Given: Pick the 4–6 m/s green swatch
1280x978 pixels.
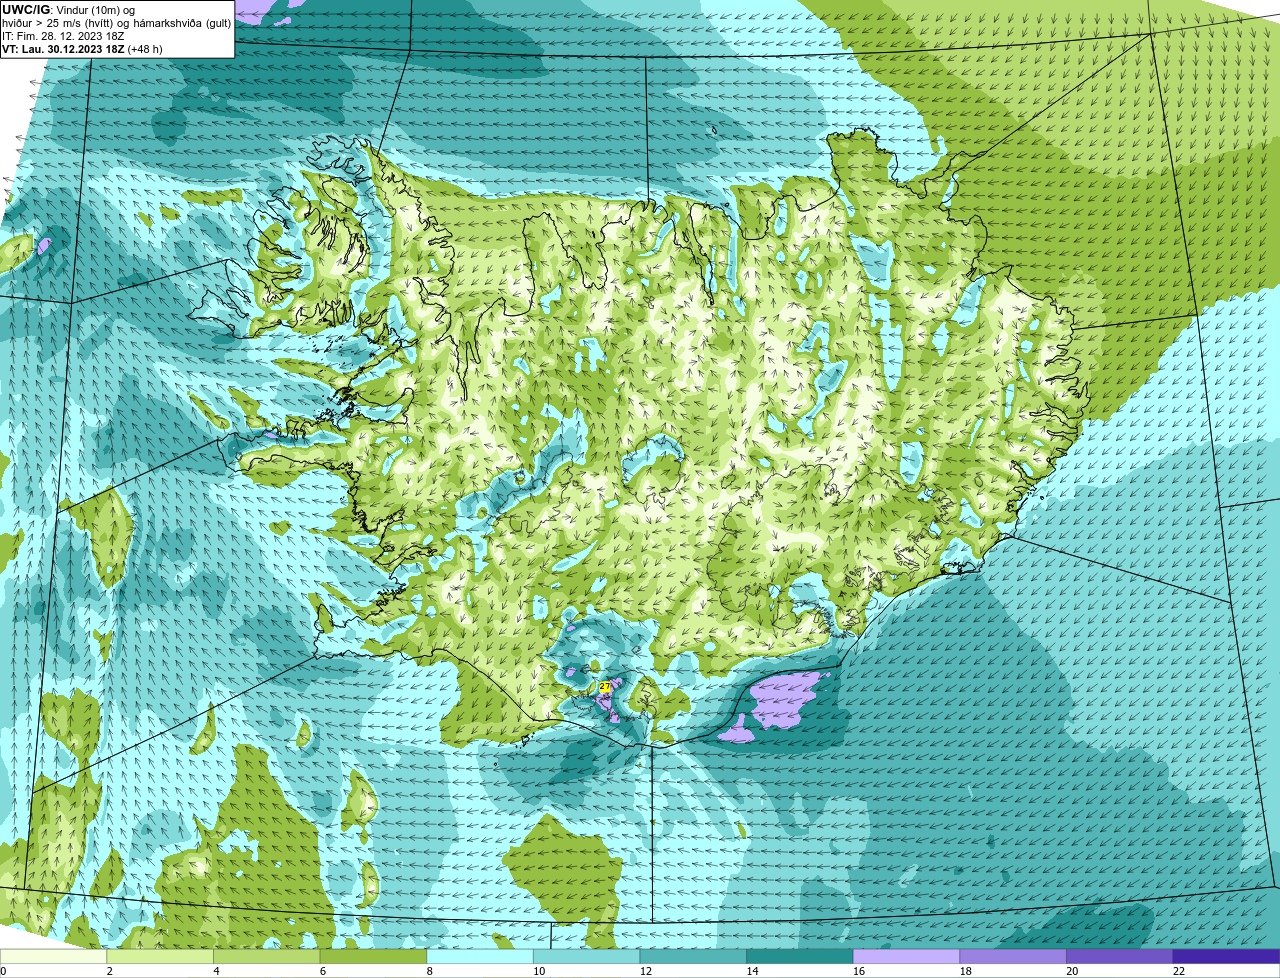Looking at the screenshot, I should click(x=266, y=956).
